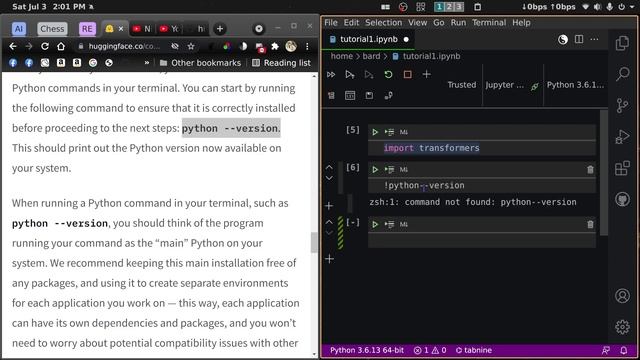Select Python 3.6.13 64-bit interpreter in status bar
The image size is (640, 360).
pos(367,350)
